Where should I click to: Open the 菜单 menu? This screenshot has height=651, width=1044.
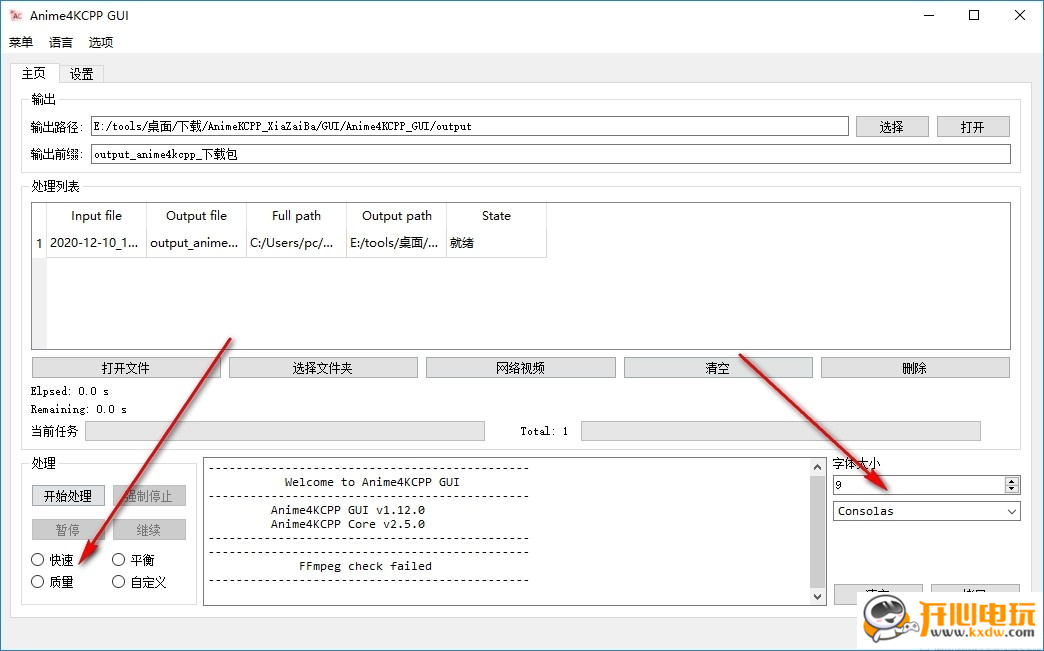click(x=21, y=43)
